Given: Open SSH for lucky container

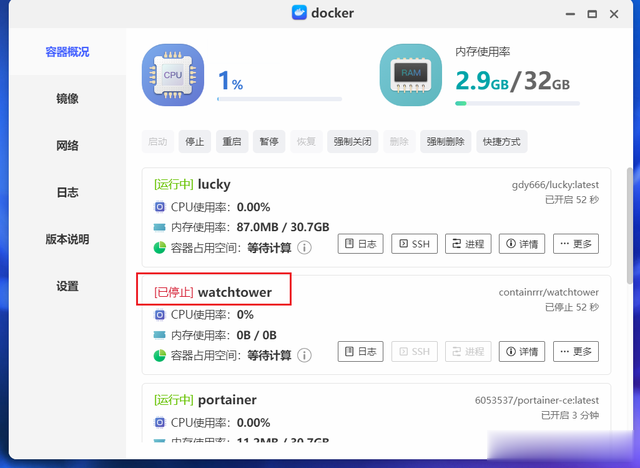Looking at the screenshot, I should tap(414, 244).
